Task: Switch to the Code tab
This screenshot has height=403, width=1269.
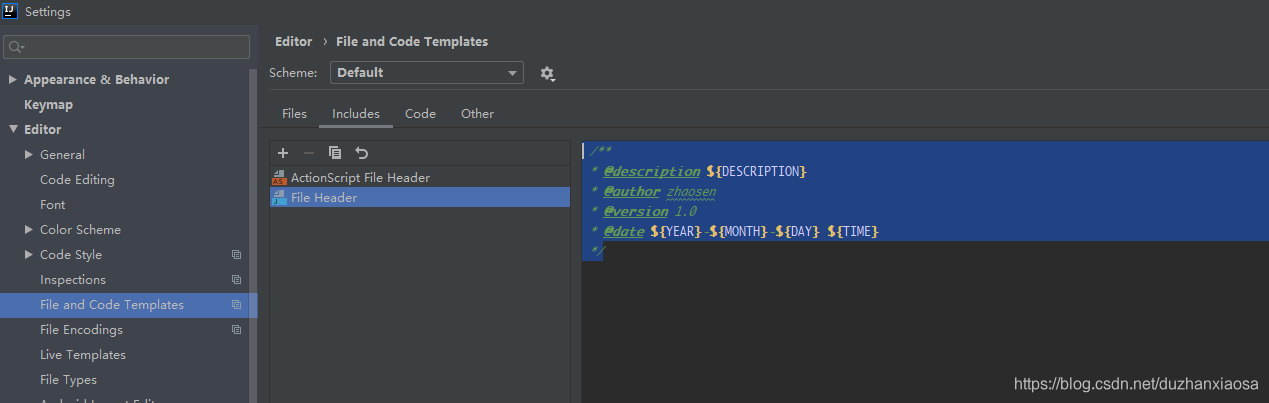Action: 420,114
